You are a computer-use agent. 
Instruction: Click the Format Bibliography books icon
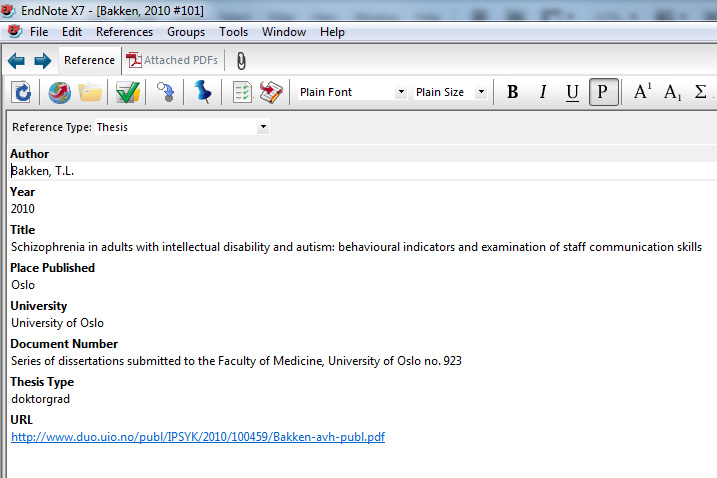pos(271,92)
